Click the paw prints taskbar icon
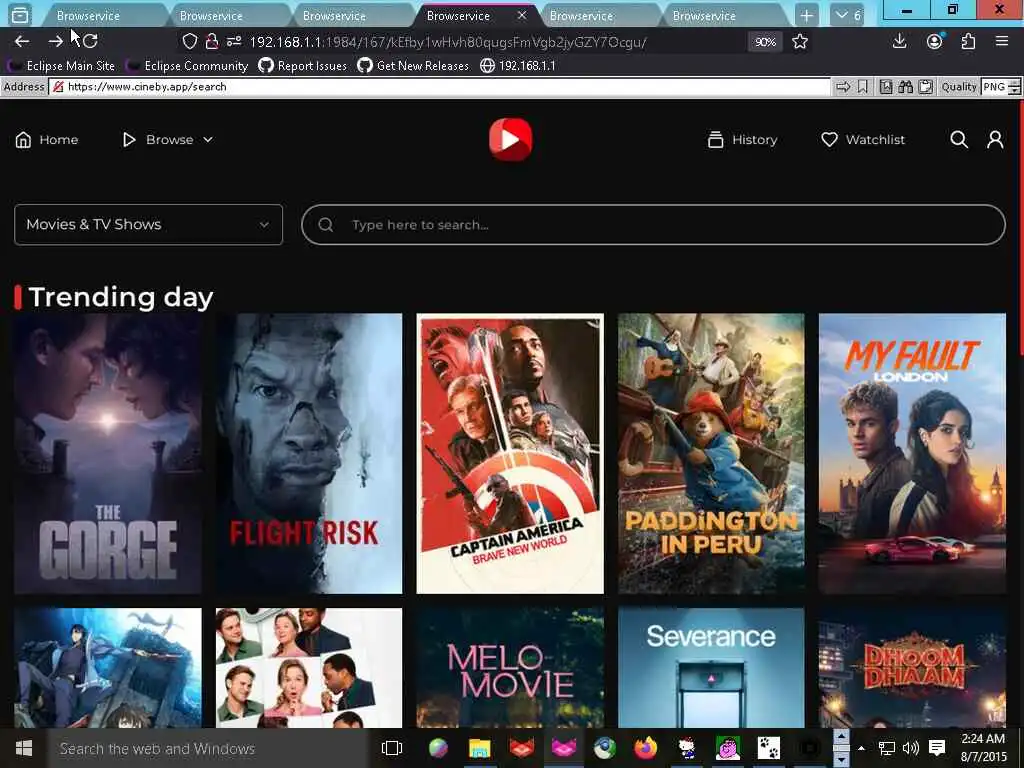 pos(769,748)
